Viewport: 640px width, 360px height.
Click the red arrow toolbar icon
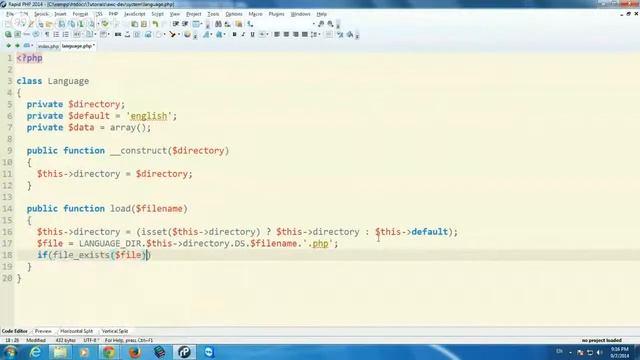[x=173, y=35]
